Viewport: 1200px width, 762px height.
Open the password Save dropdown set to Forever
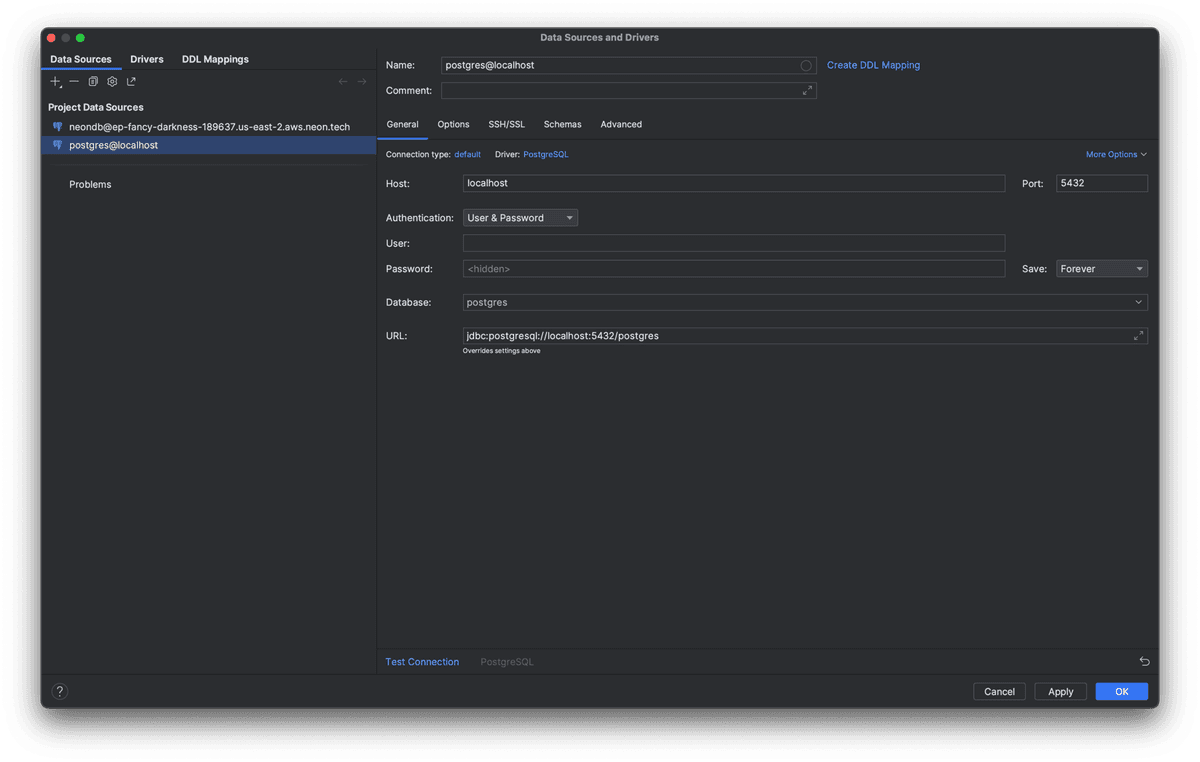click(x=1100, y=268)
